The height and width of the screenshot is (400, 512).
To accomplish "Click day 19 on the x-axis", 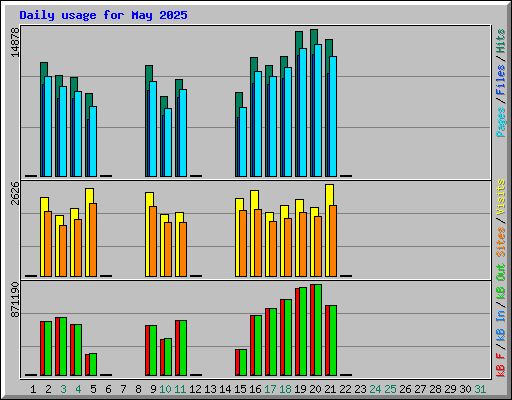I will tap(300, 389).
